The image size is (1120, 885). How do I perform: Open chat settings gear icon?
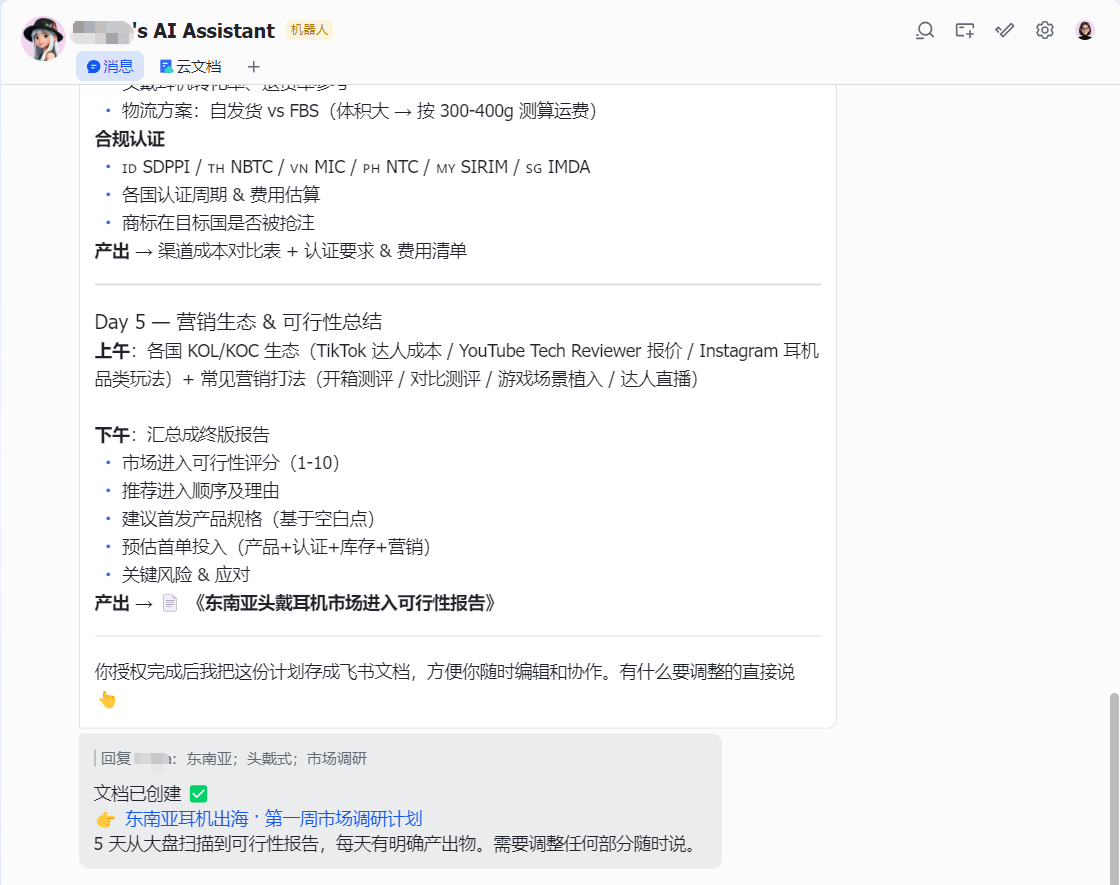[x=1045, y=30]
